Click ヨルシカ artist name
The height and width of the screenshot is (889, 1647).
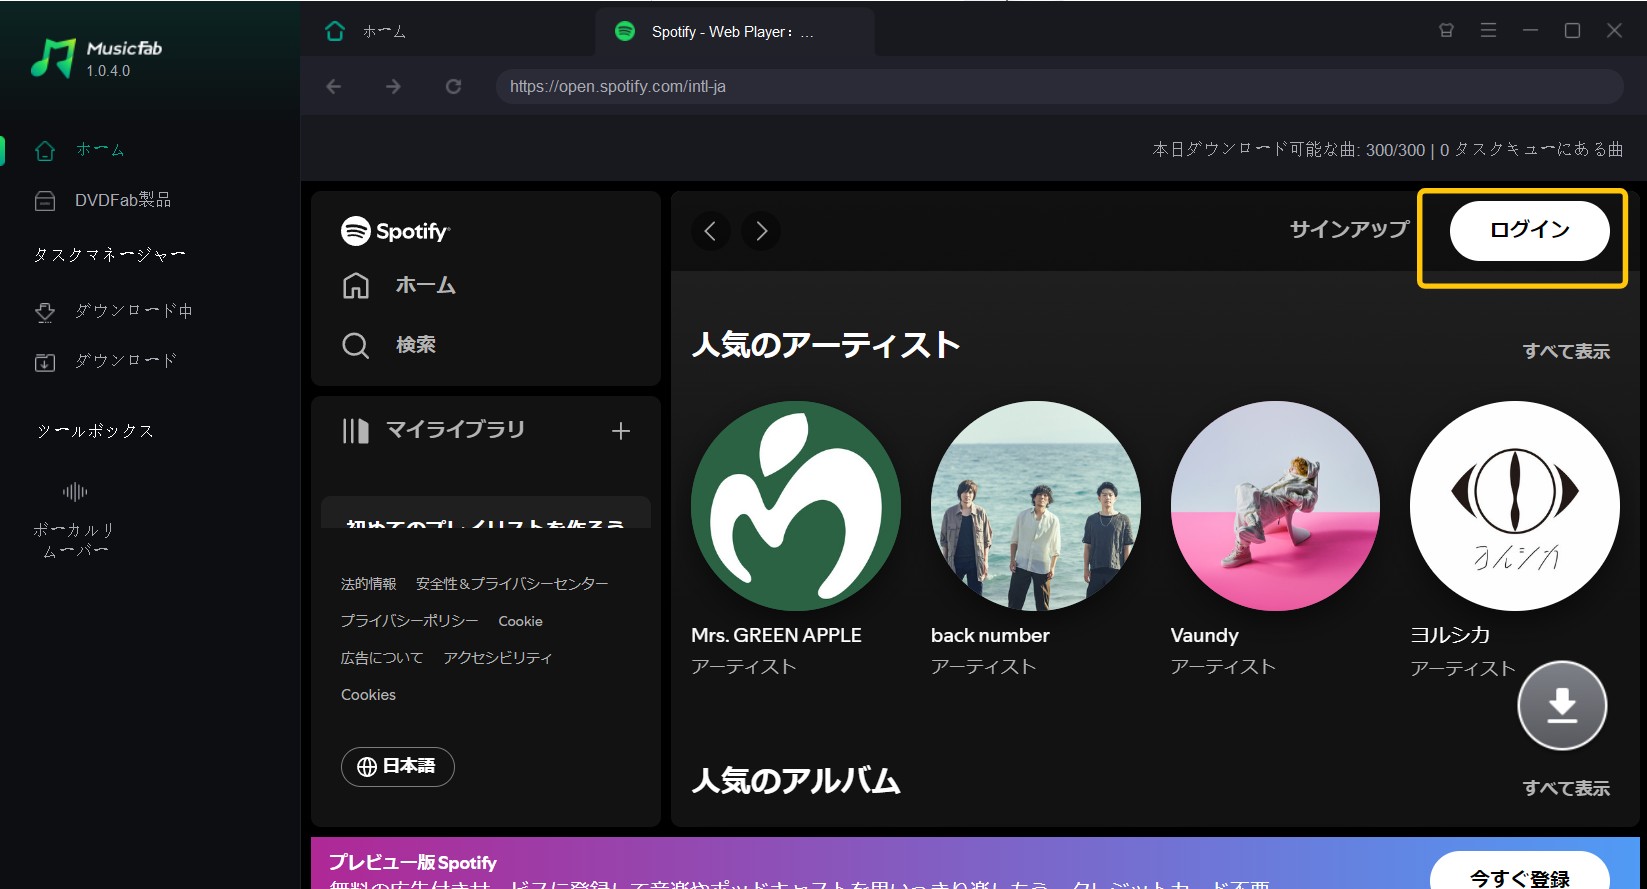point(1450,636)
